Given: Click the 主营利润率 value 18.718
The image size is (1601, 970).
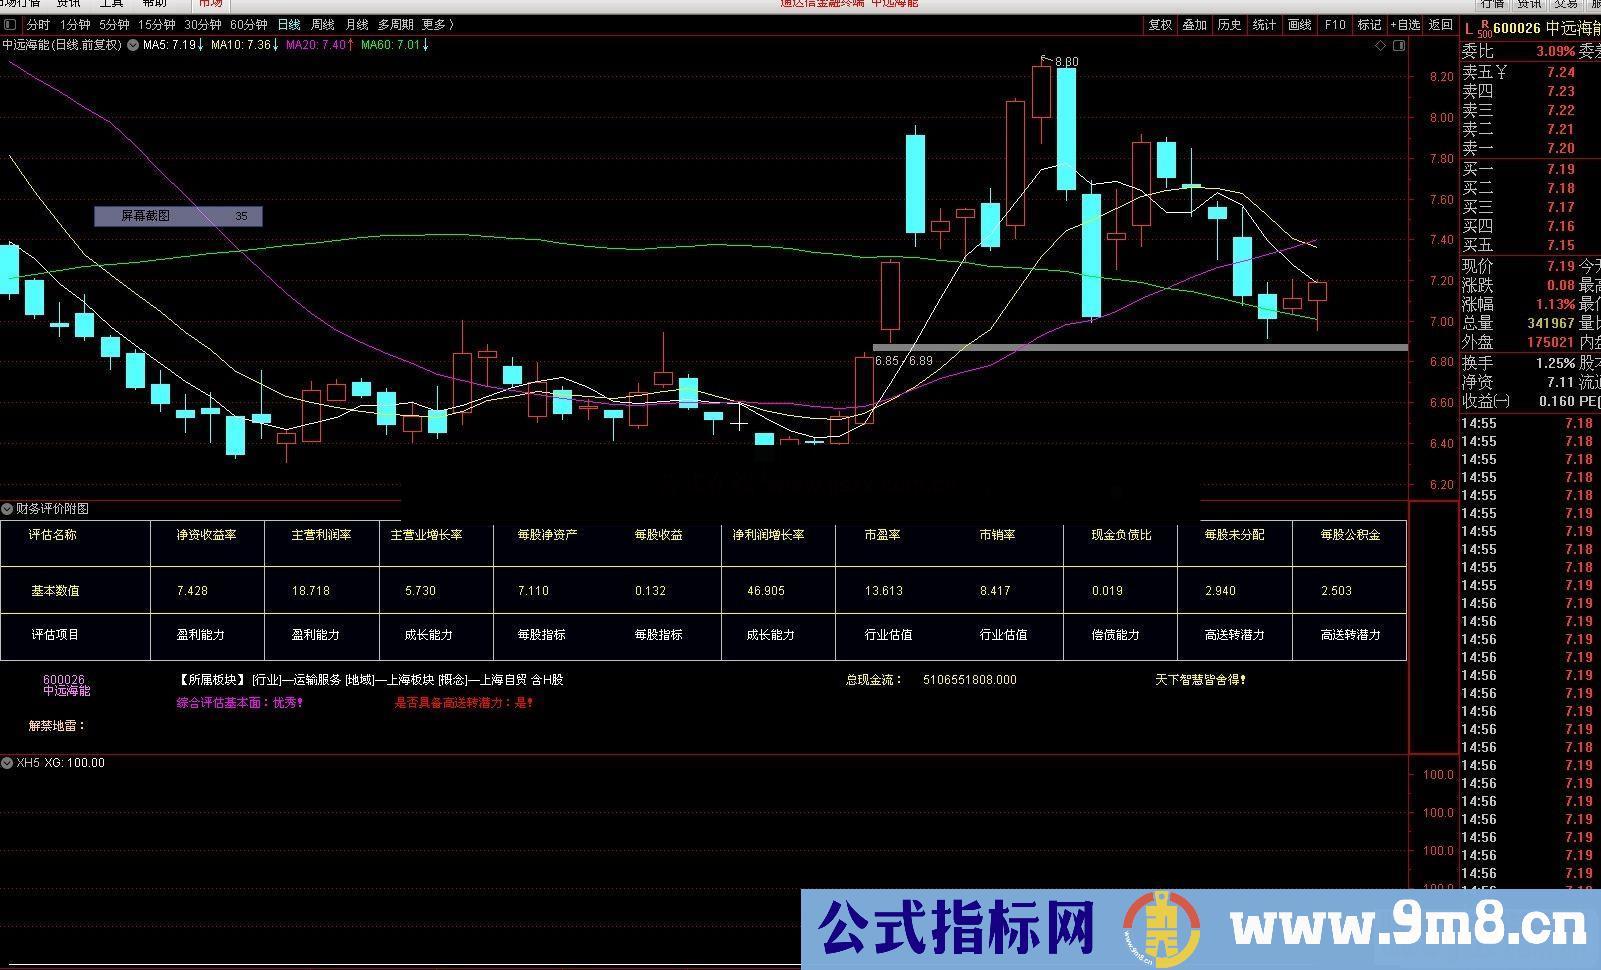Looking at the screenshot, I should click(311, 591).
